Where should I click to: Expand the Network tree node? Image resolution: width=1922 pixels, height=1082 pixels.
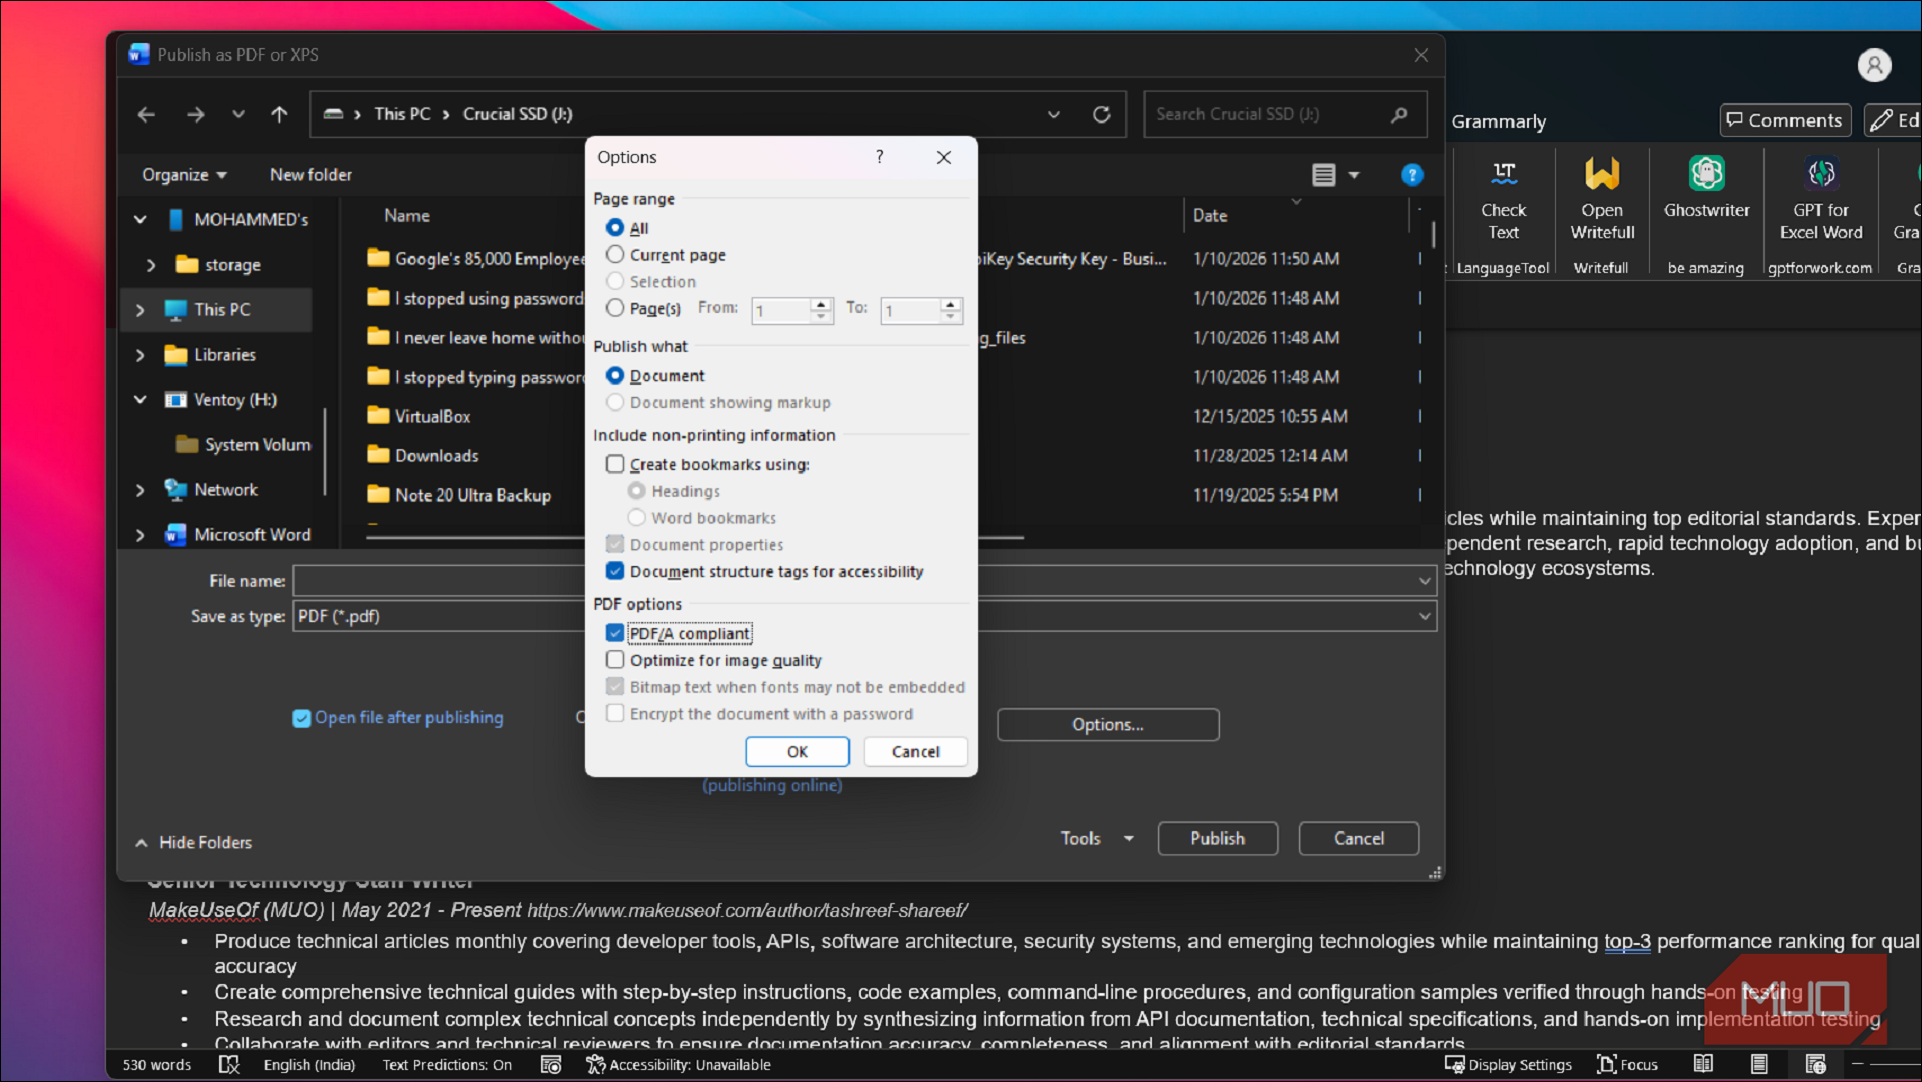(x=140, y=490)
